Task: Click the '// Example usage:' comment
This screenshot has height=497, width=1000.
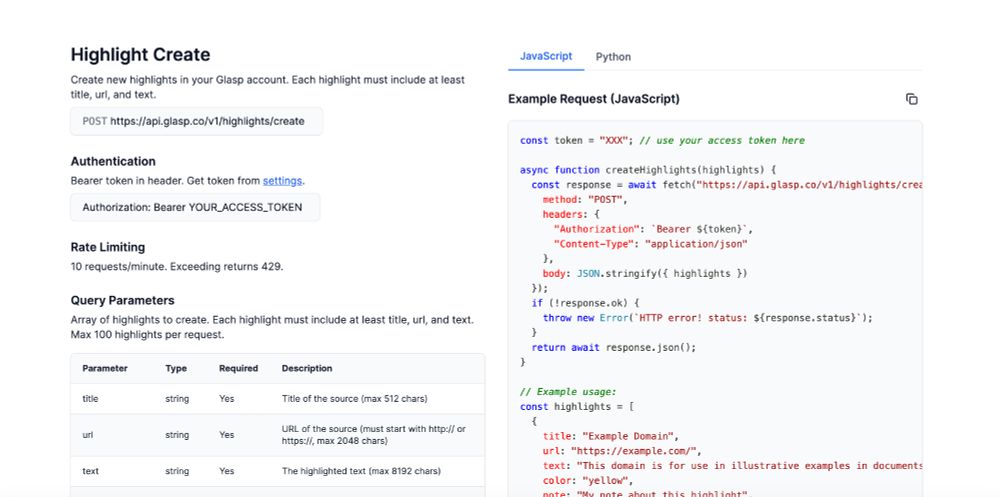Action: pos(568,392)
